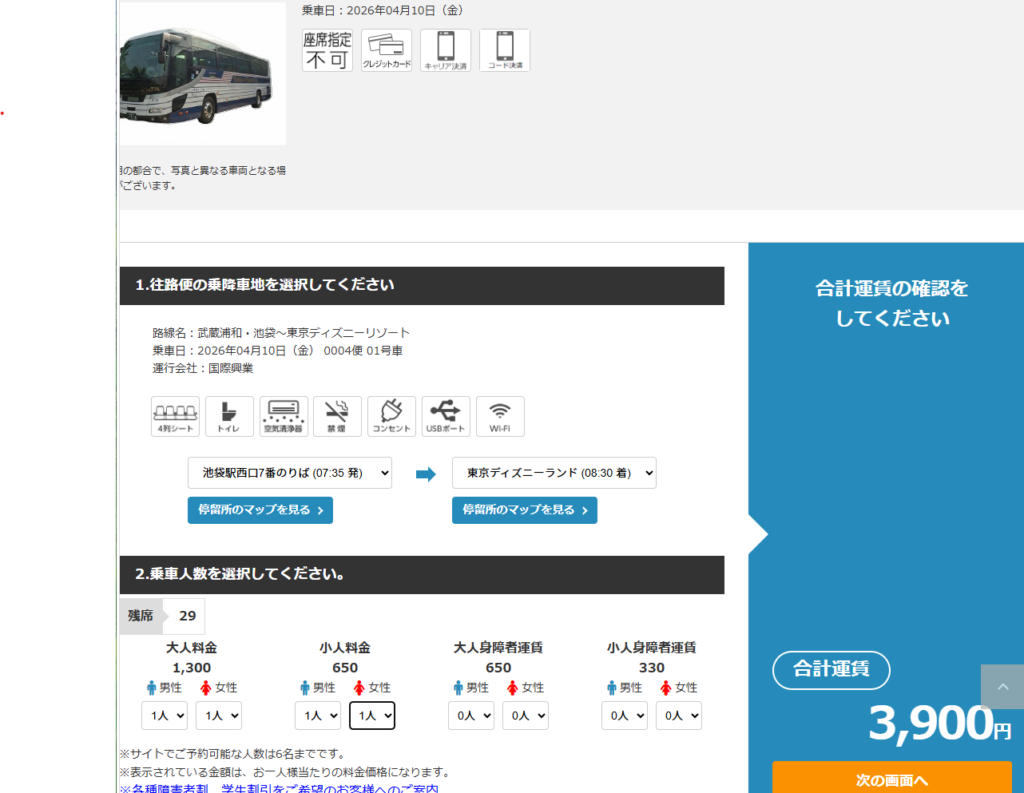Open the 東京ディズニーランド arrival stop dropdown
The width and height of the screenshot is (1024, 793).
tap(555, 472)
